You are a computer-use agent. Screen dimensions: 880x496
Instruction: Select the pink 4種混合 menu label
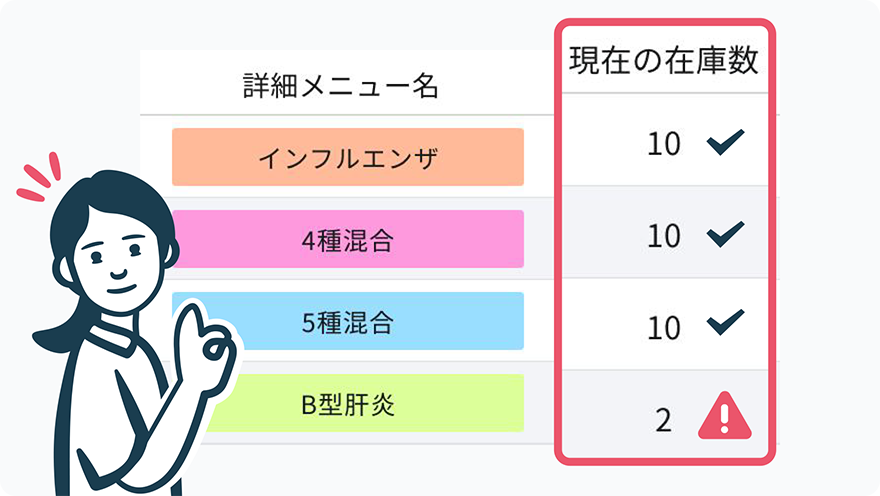point(348,239)
